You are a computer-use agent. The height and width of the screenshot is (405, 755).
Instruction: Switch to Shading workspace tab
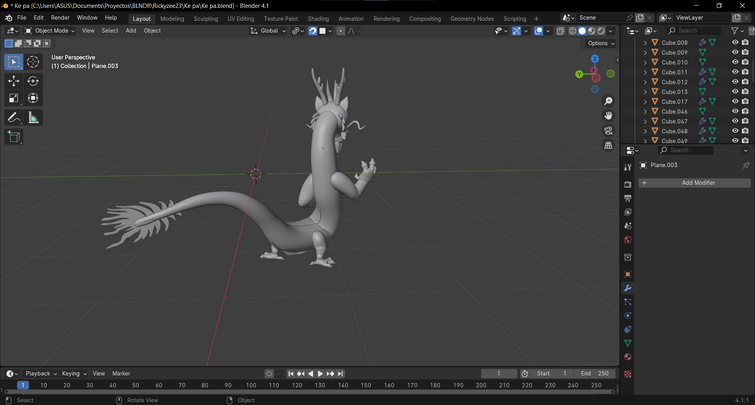tap(318, 19)
